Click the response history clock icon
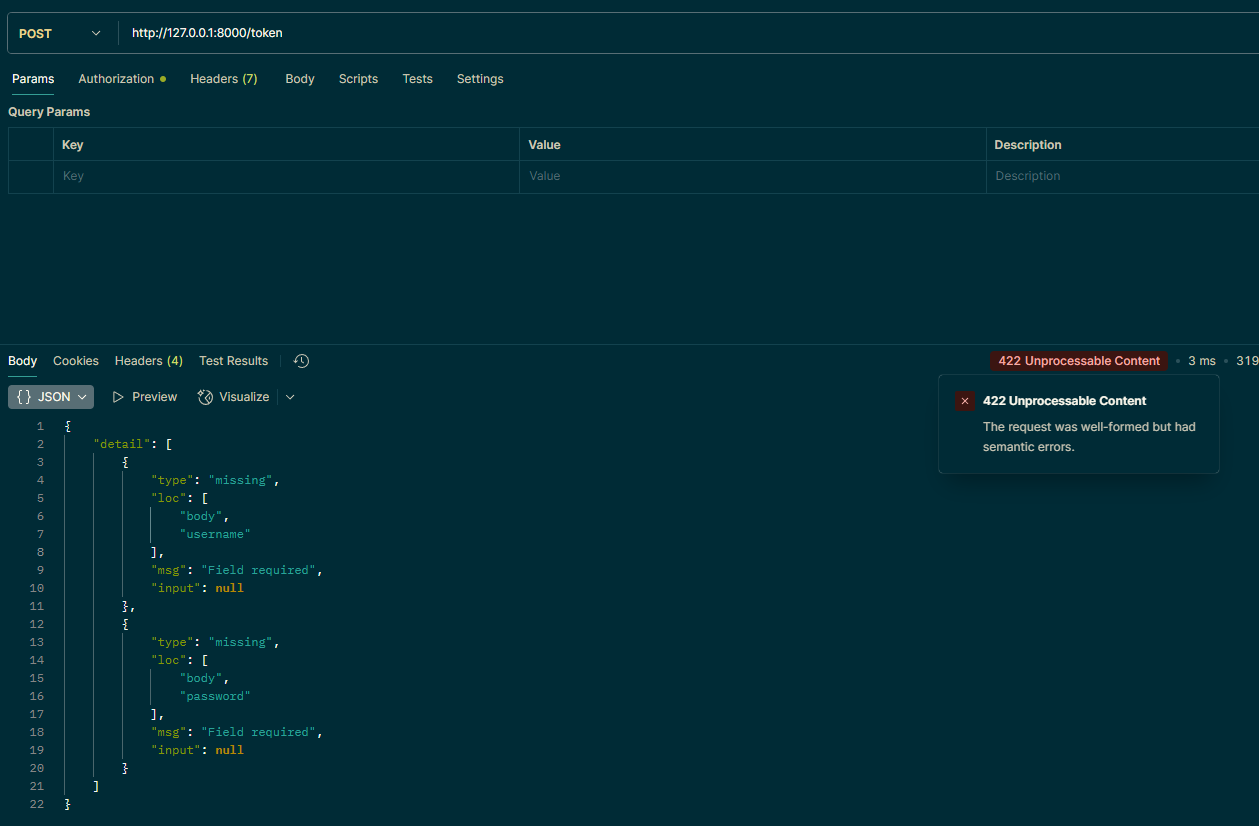 301,361
